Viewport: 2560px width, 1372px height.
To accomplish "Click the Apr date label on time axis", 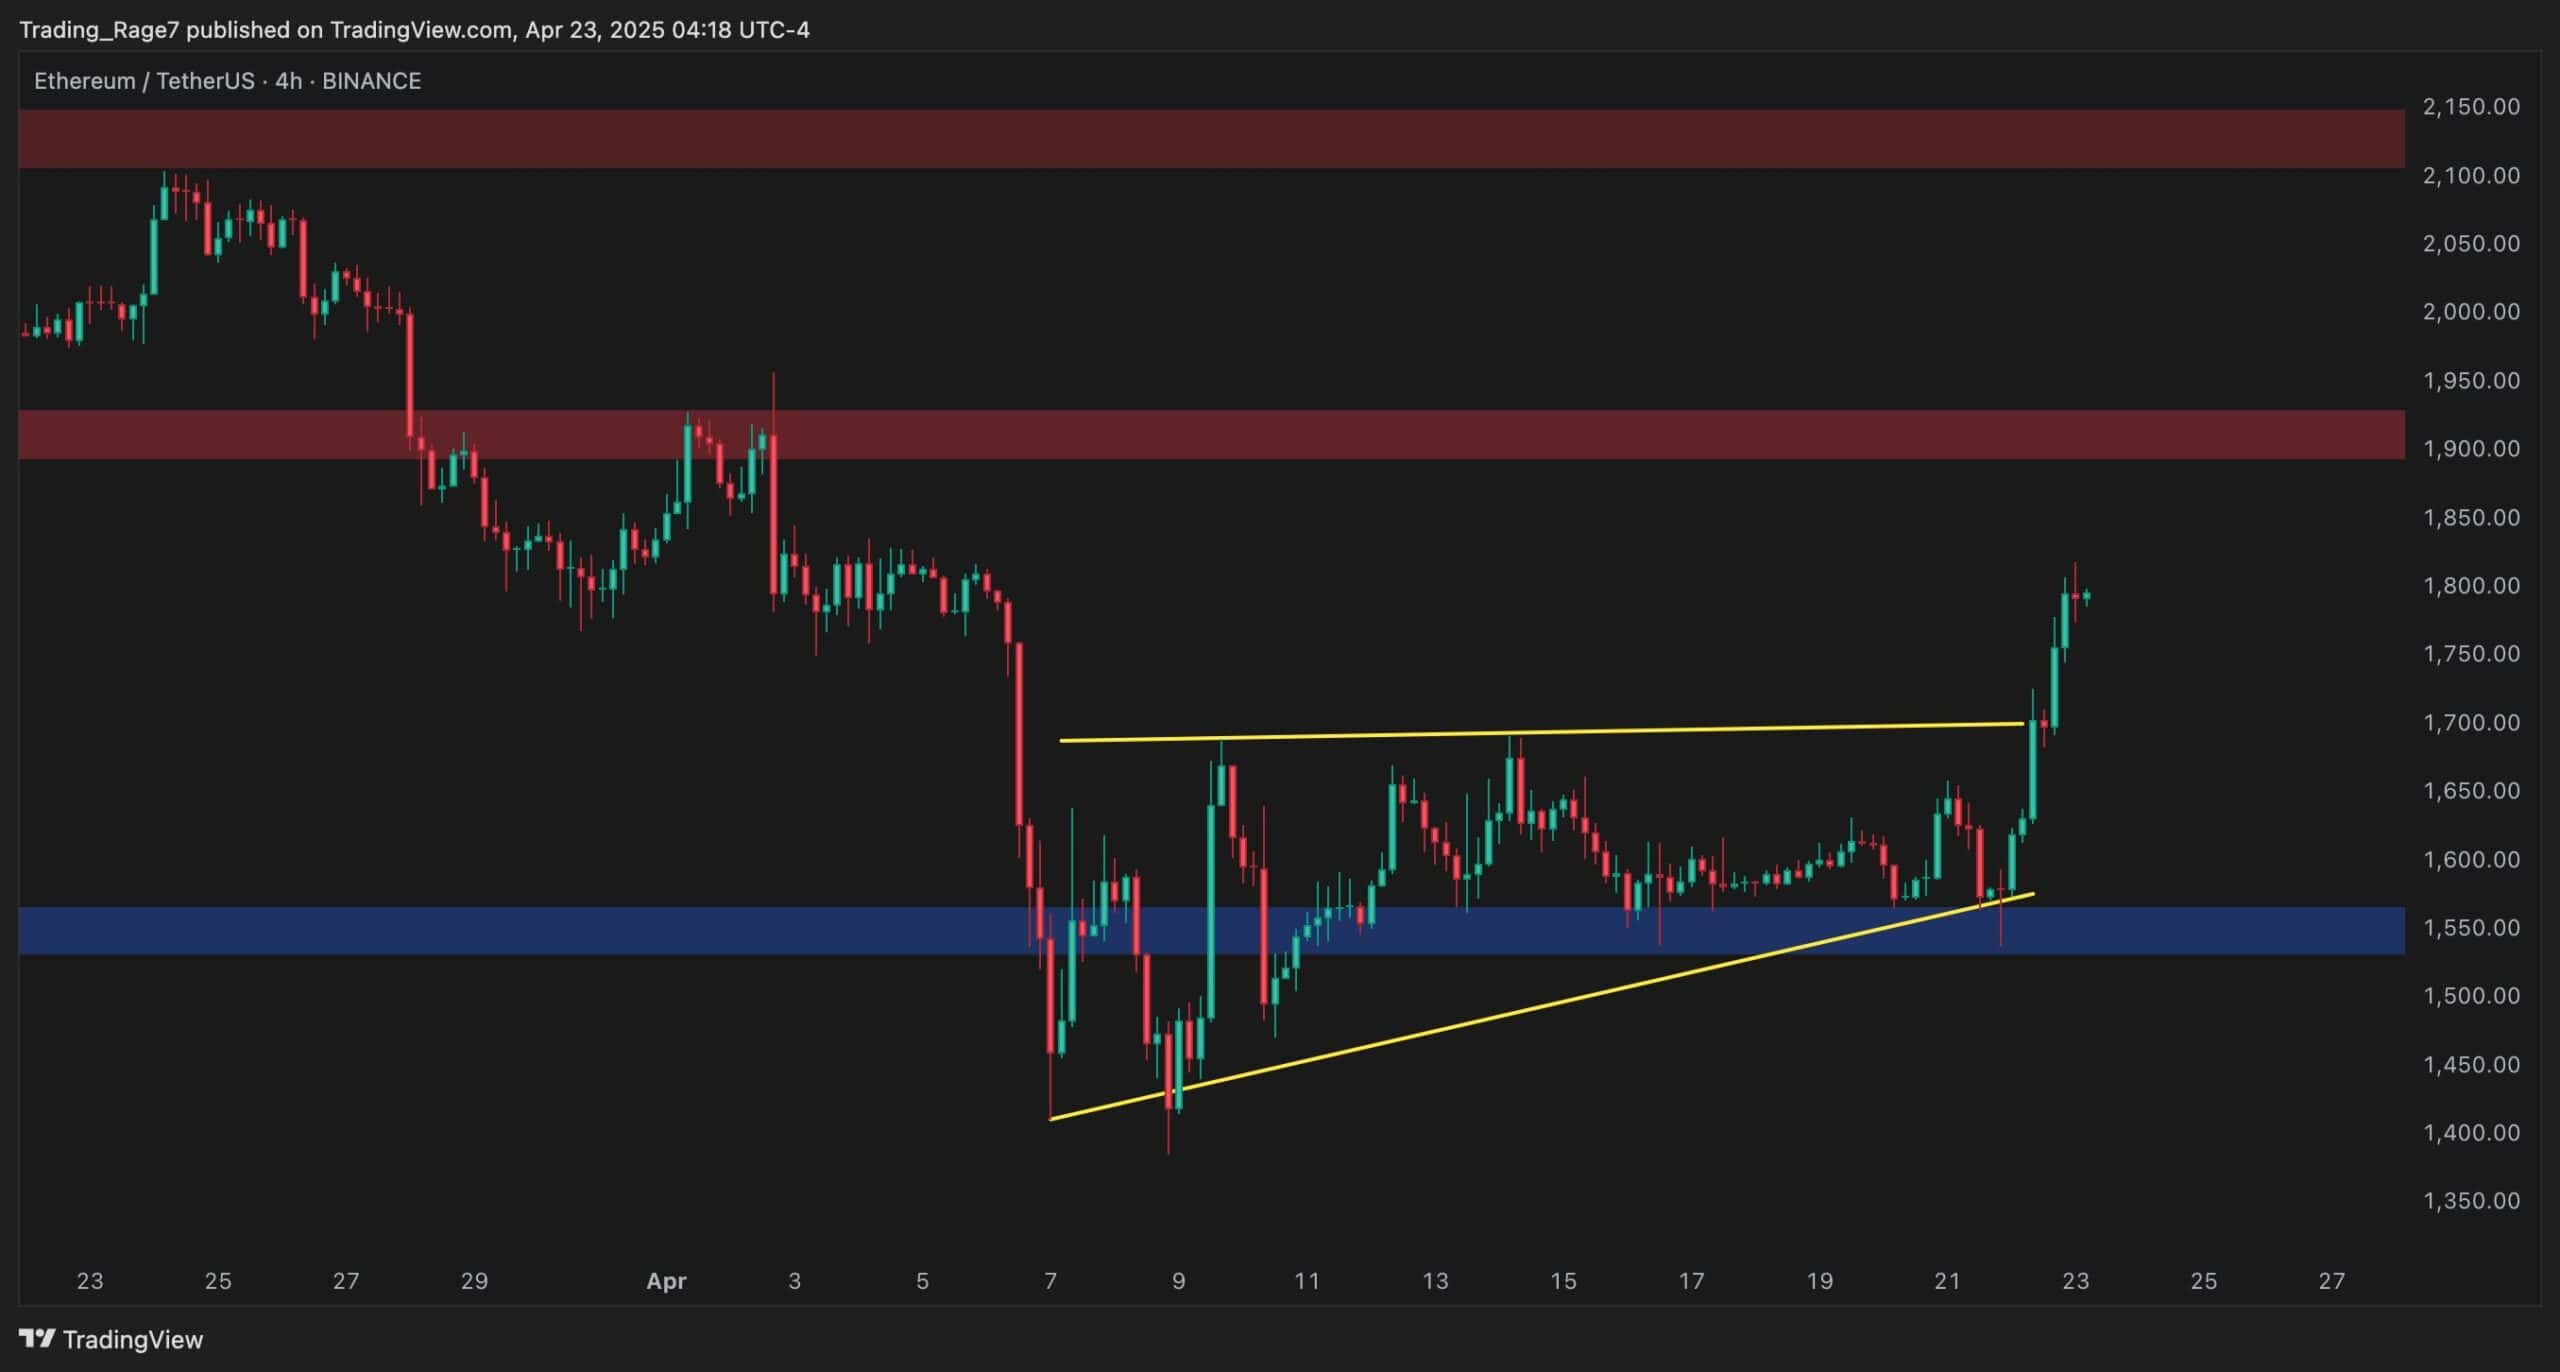I will pos(666,1281).
